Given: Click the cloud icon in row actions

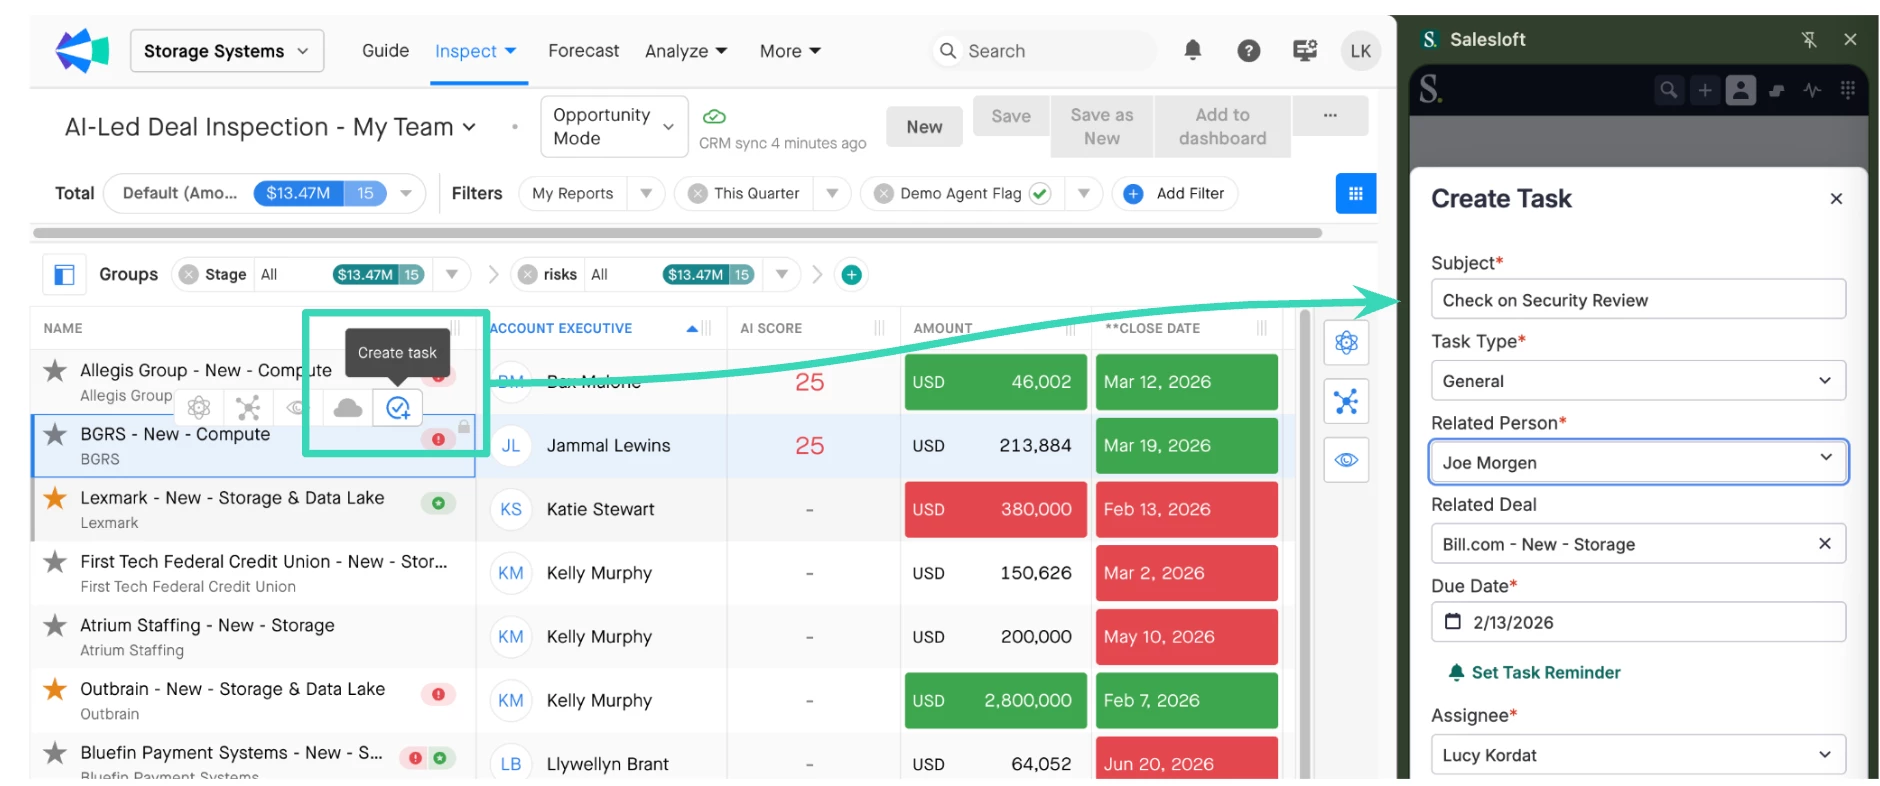Looking at the screenshot, I should pos(347,407).
